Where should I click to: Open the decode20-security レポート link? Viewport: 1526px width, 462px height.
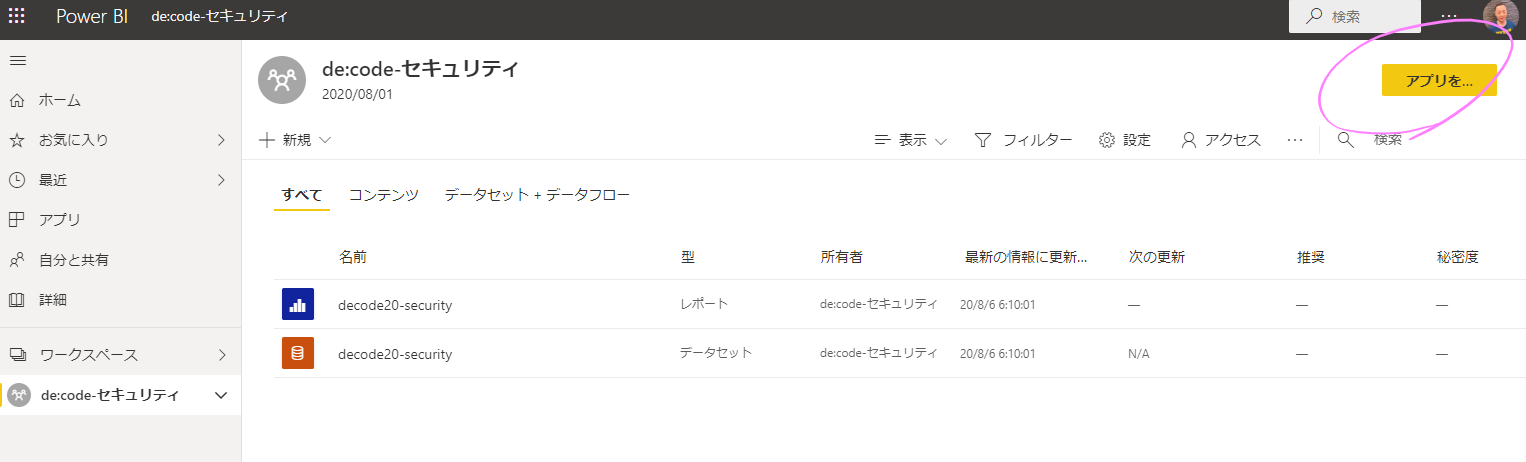[395, 305]
